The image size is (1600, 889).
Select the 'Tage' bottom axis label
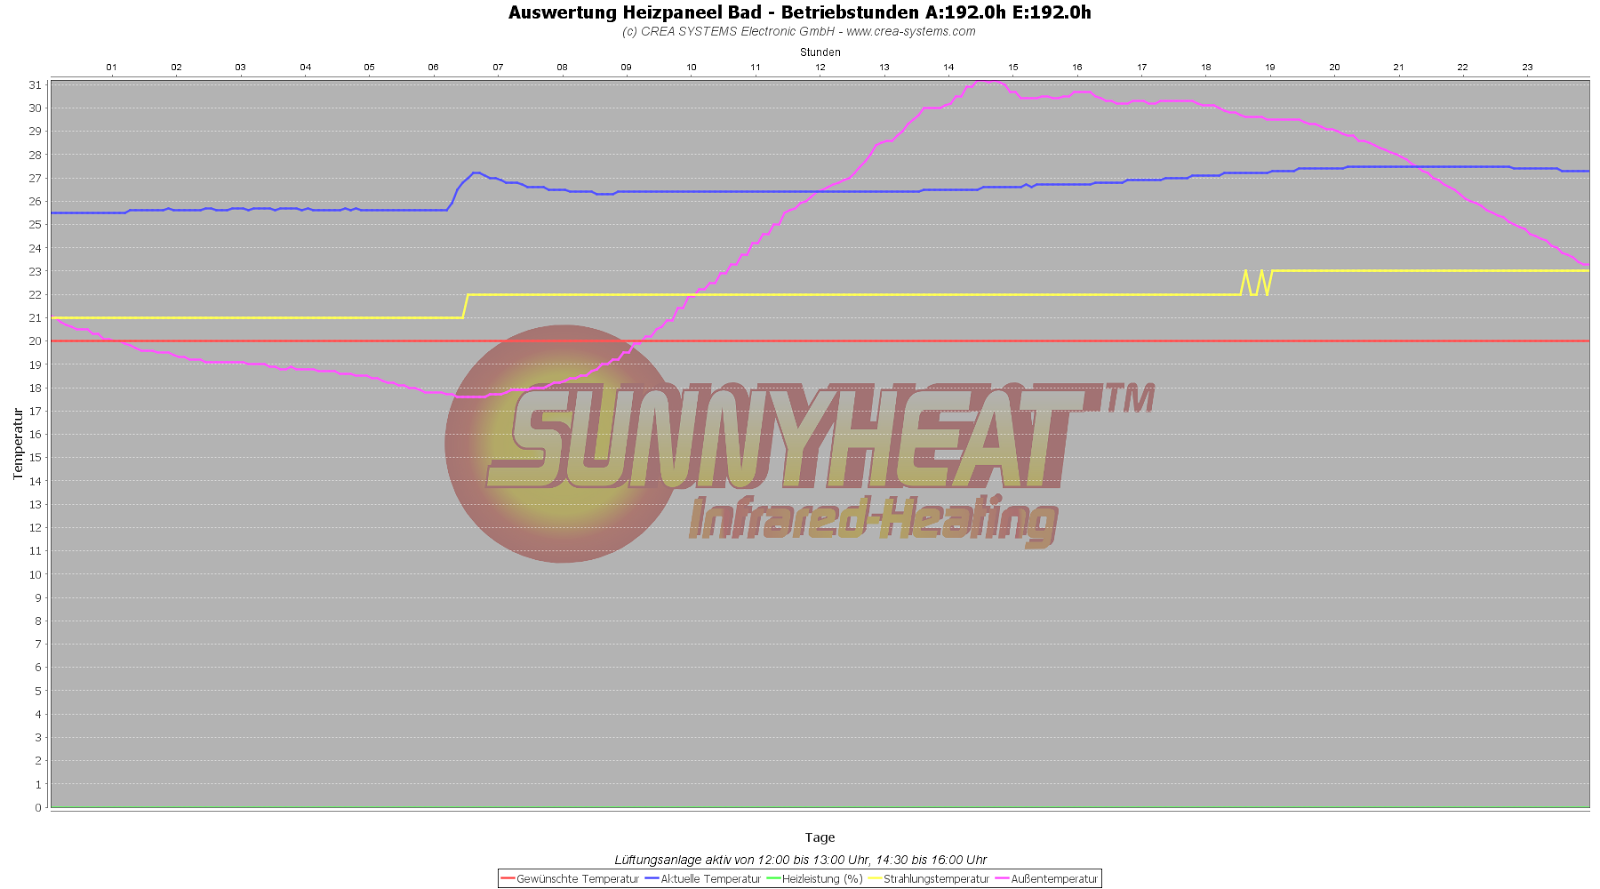click(x=820, y=838)
